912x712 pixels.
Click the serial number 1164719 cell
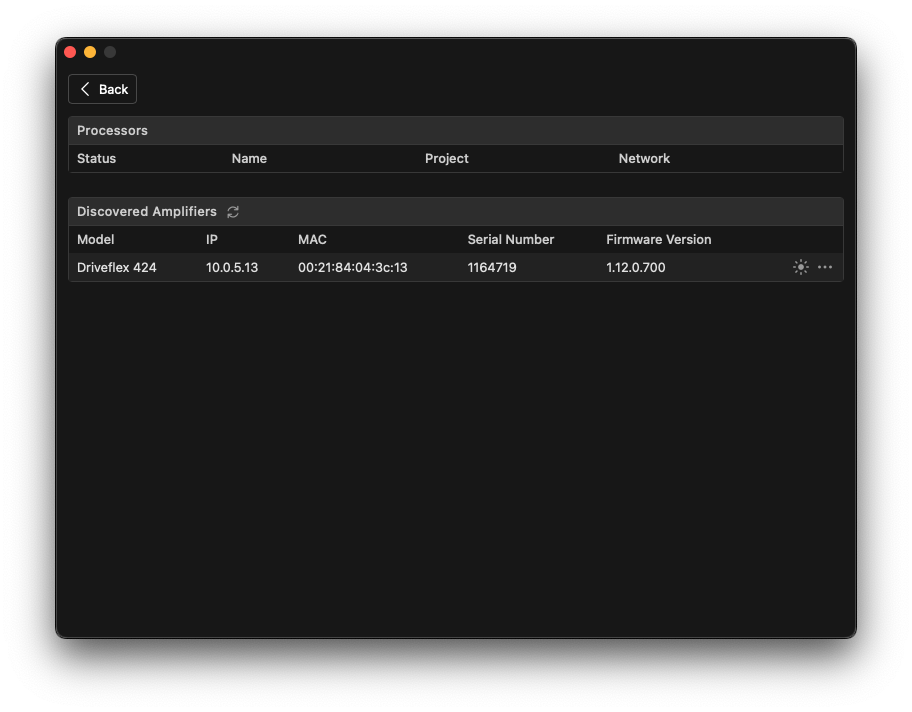[490, 267]
